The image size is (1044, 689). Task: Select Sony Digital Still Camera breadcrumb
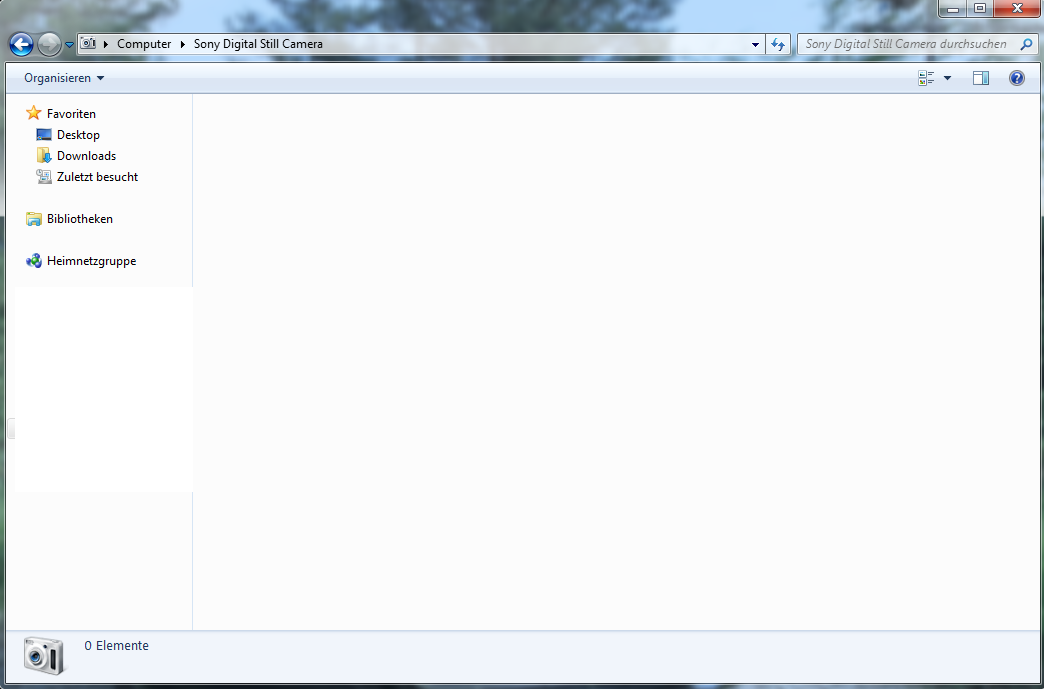pyautogui.click(x=258, y=44)
